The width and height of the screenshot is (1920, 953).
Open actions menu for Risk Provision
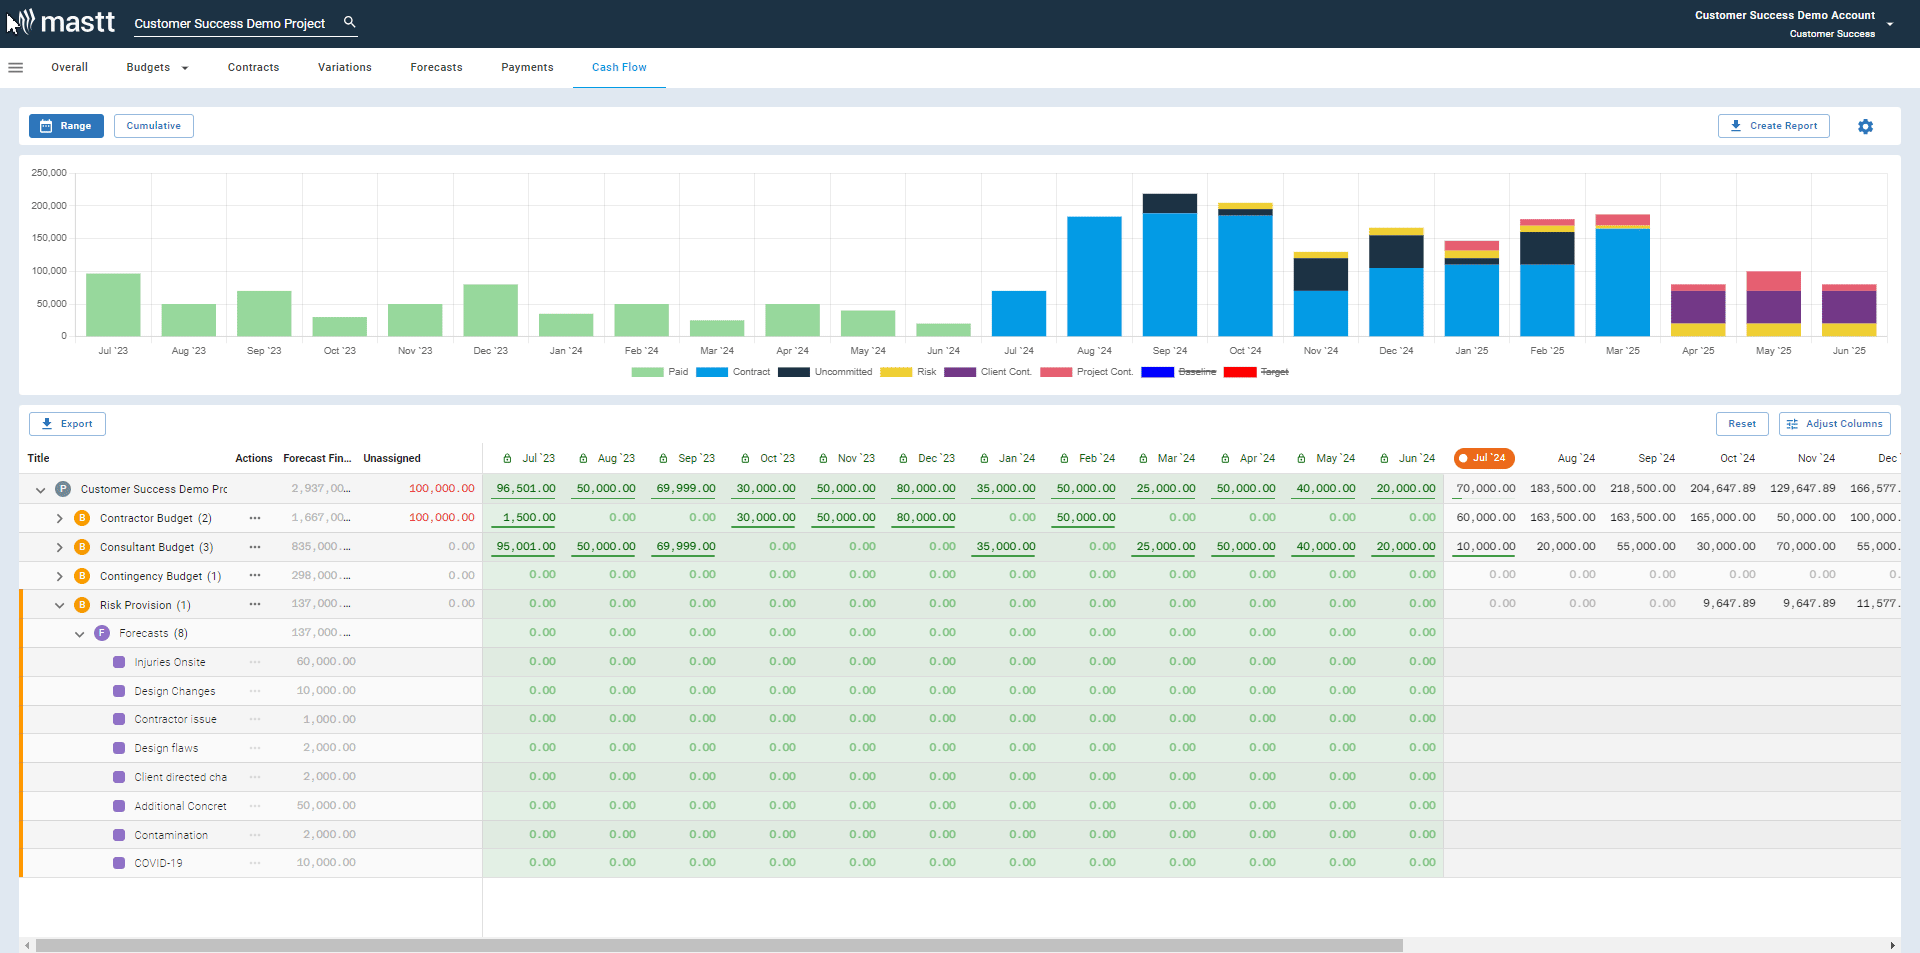pos(255,605)
